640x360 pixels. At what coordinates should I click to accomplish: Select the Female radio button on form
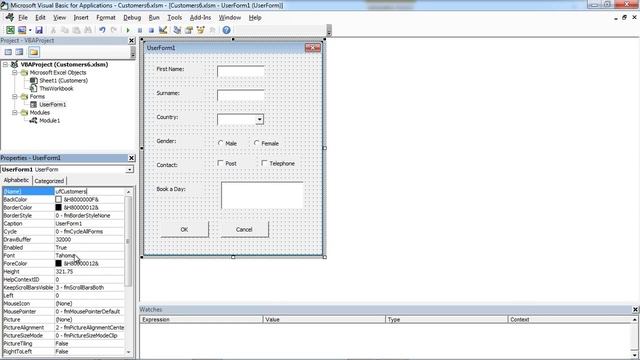(x=256, y=143)
